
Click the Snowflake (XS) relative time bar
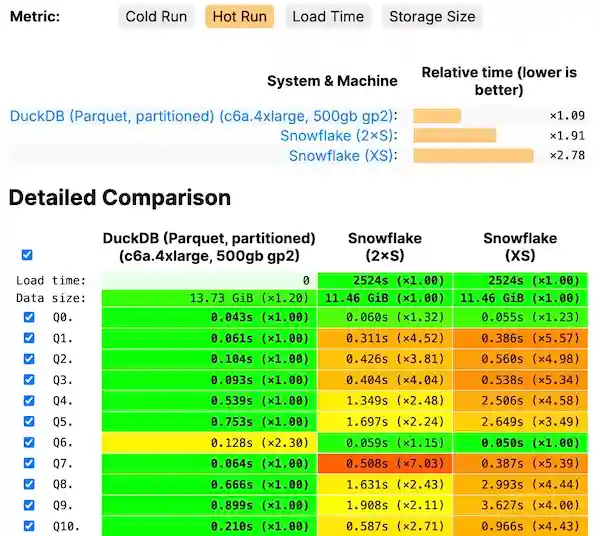pyautogui.click(x=473, y=156)
